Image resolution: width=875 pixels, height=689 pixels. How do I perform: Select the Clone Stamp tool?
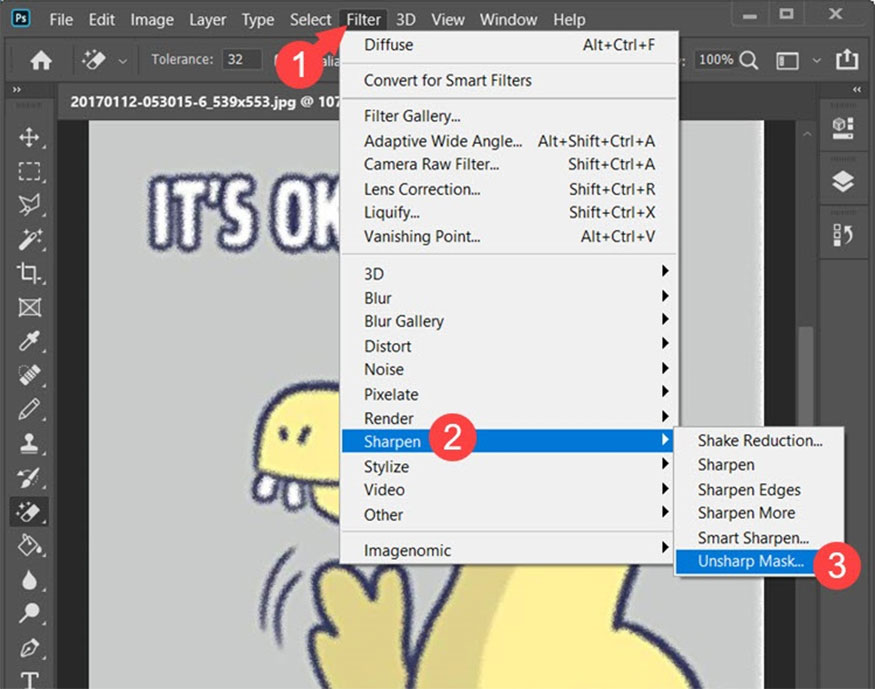tap(27, 444)
